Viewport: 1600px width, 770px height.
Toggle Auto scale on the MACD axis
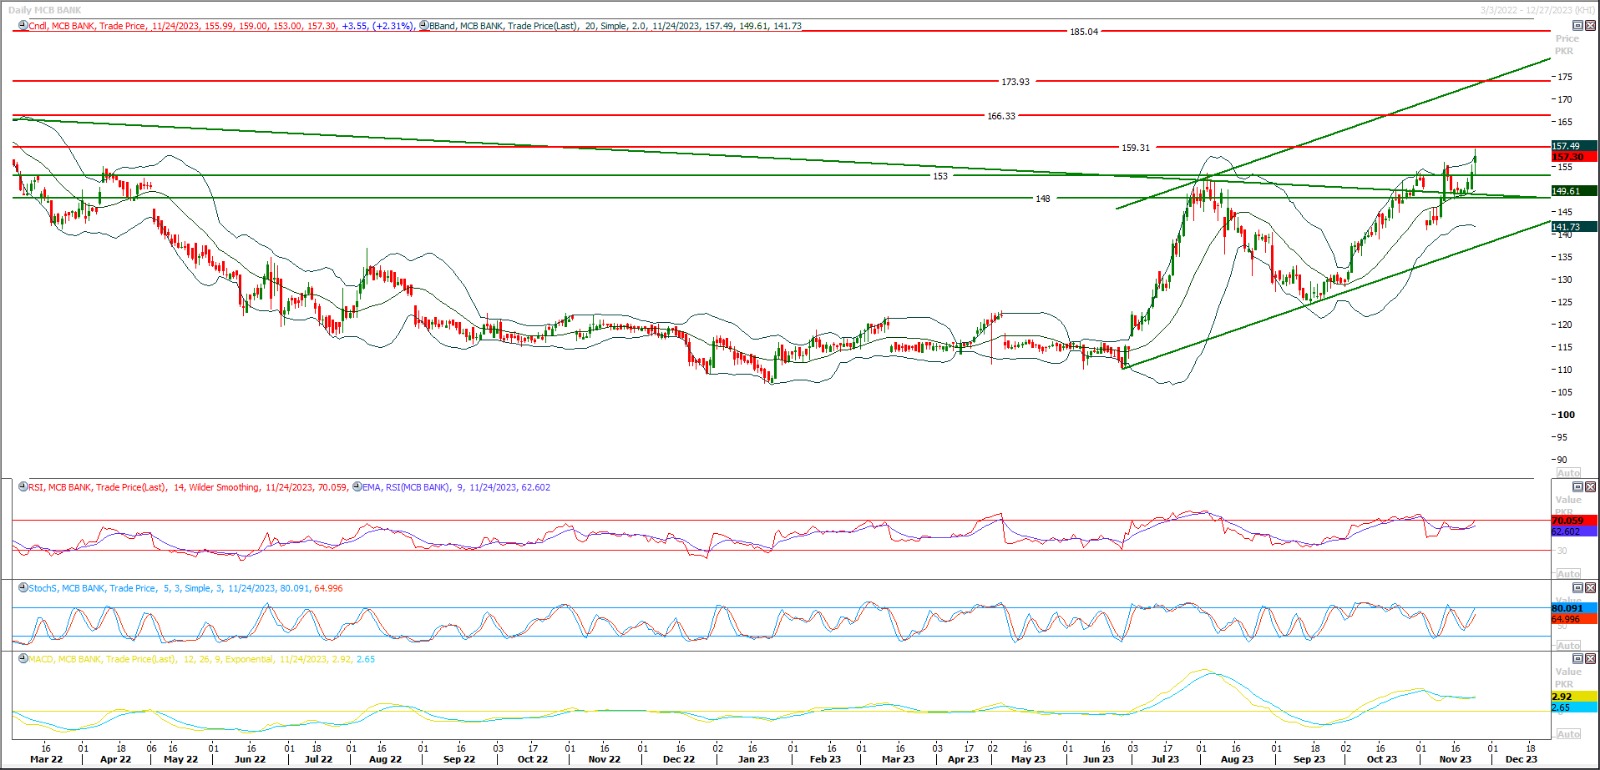pos(1568,734)
